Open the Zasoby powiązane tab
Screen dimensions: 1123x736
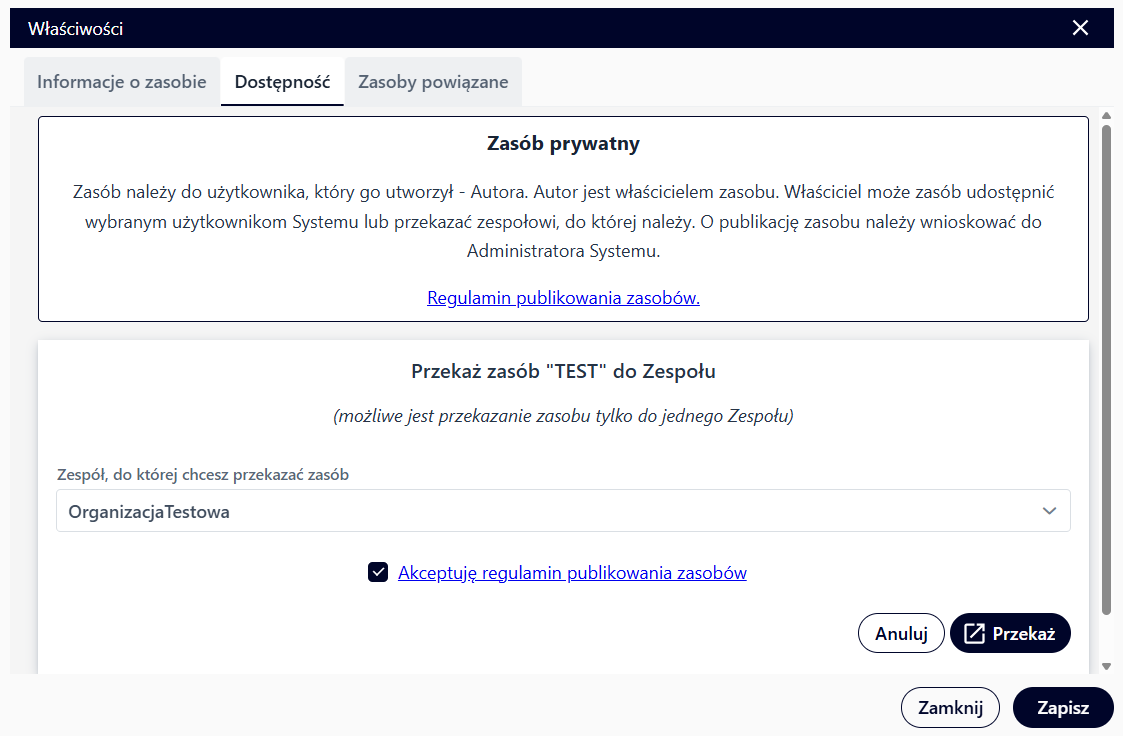[x=433, y=81]
